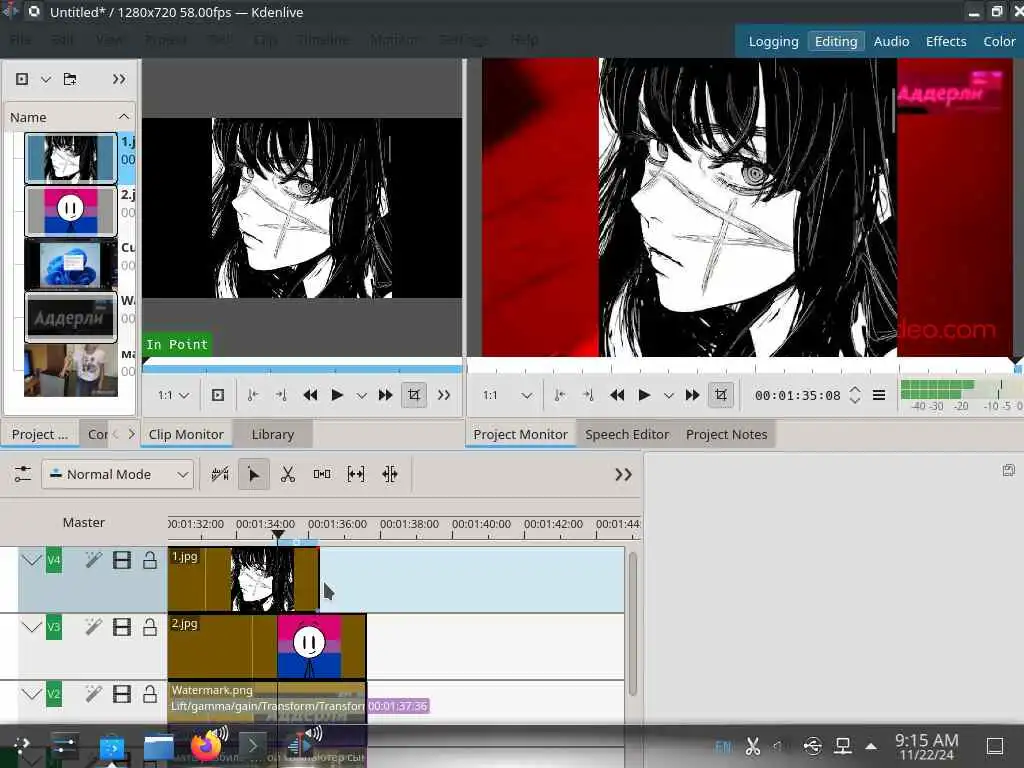Play the timeline in Project Monitor
The image size is (1024, 768).
point(644,395)
